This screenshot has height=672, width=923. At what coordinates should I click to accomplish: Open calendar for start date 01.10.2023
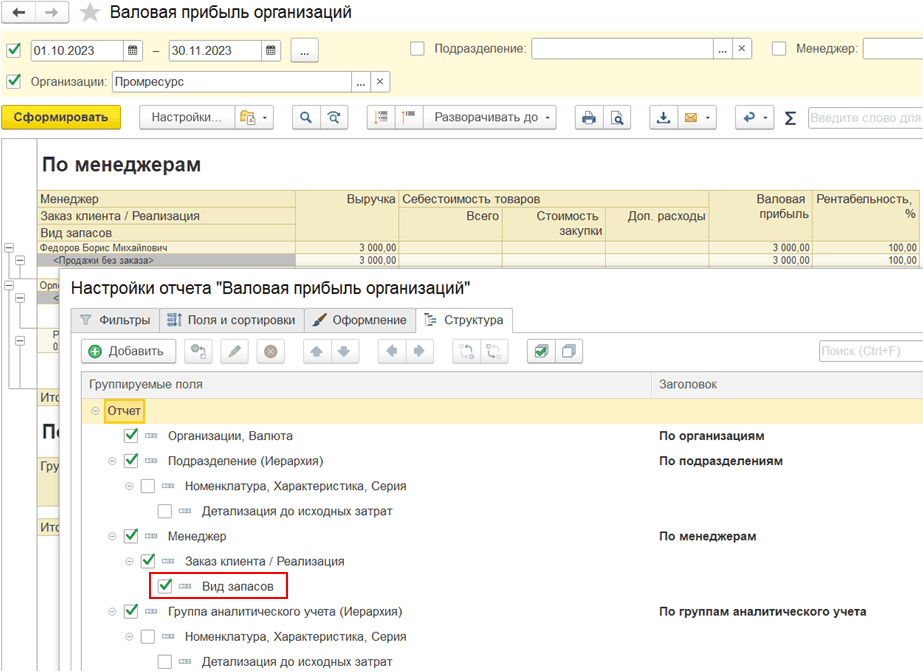(132, 51)
